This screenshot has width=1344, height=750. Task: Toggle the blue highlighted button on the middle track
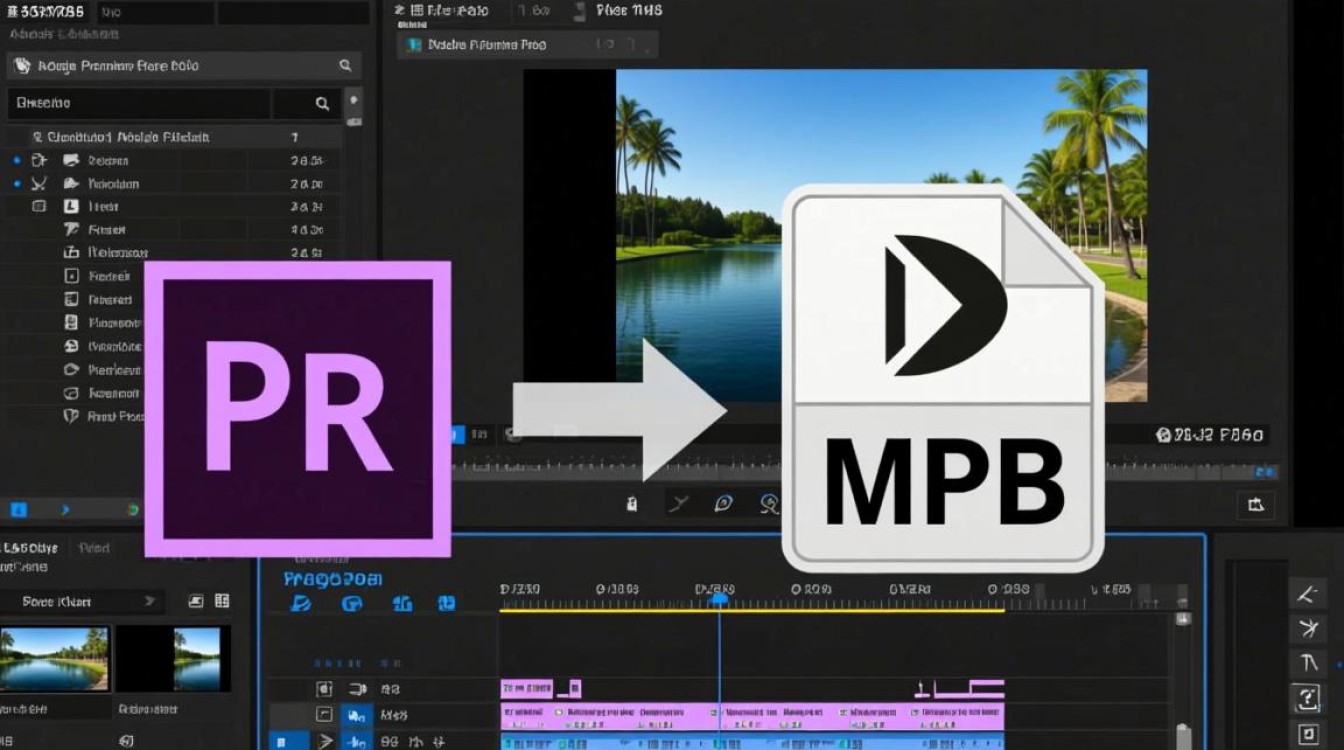pos(356,715)
